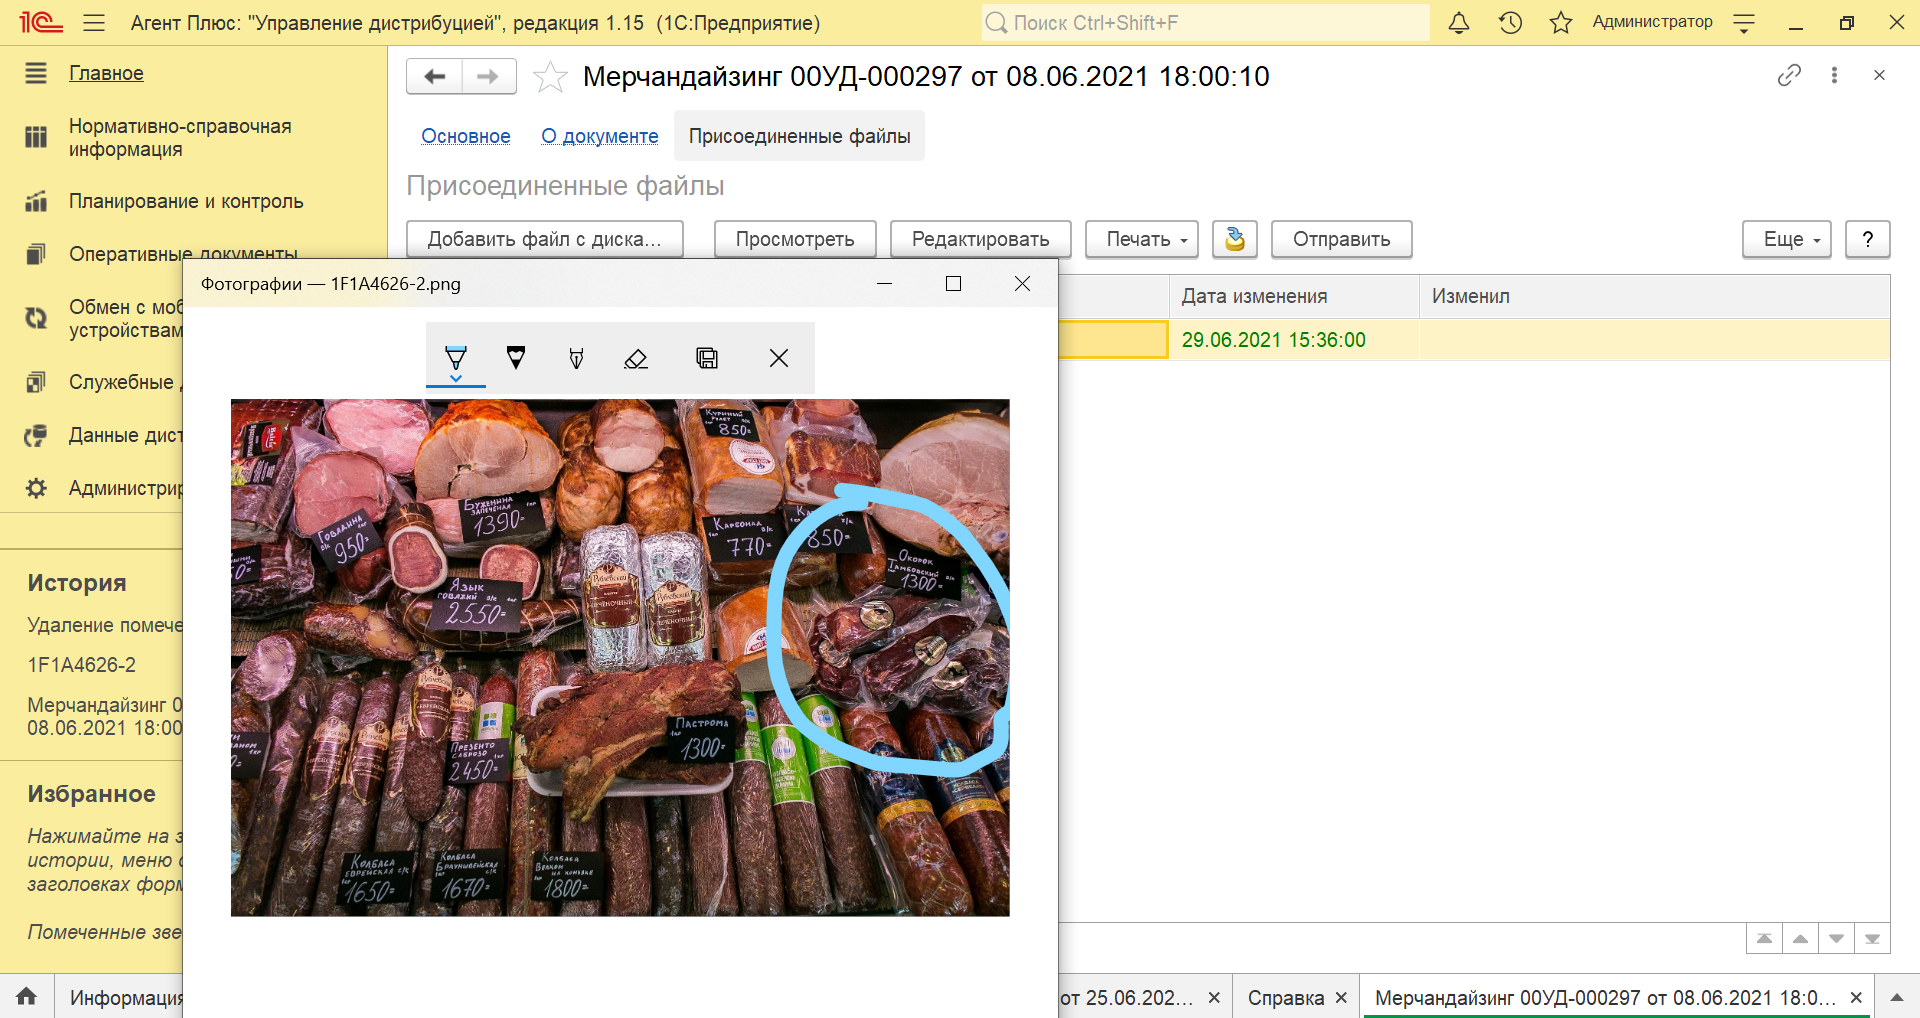The image size is (1920, 1018).
Task: Click the meat counter photo in Photos
Action: pos(620,658)
